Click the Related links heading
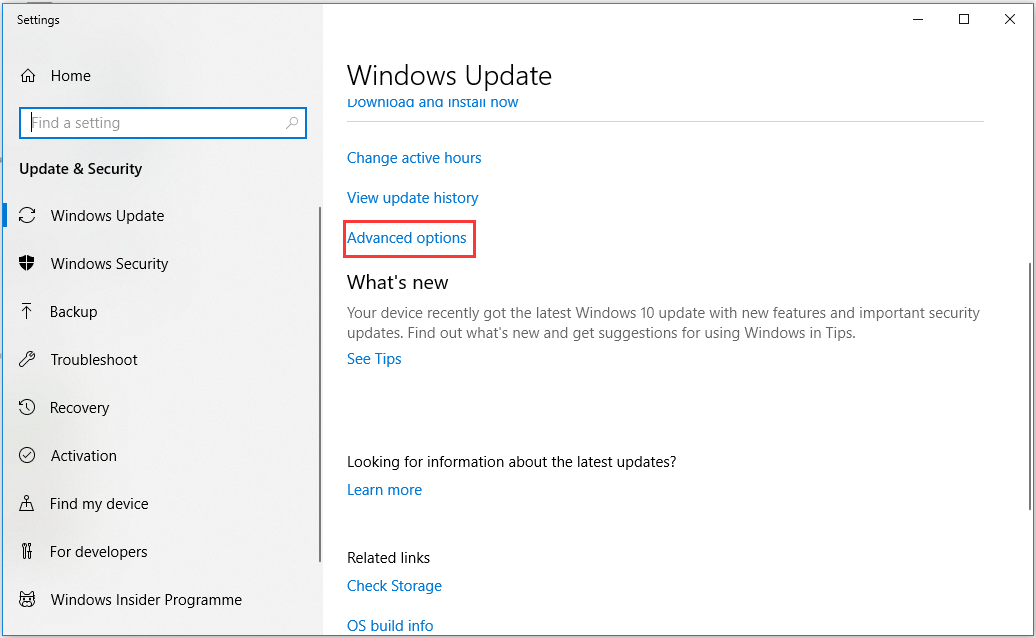The image size is (1036, 638). (388, 558)
